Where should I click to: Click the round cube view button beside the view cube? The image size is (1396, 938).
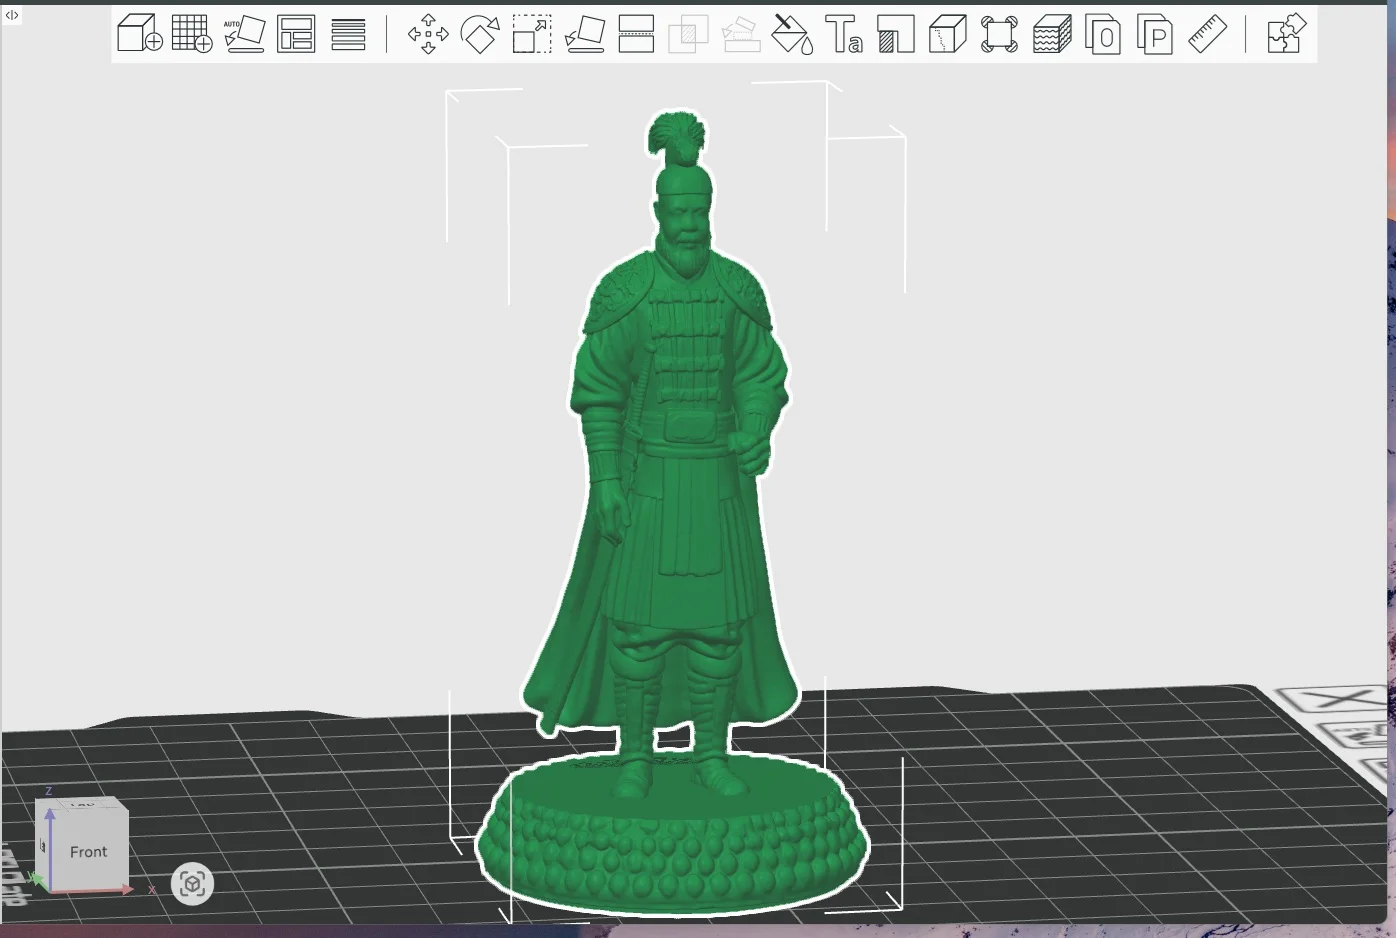[192, 884]
